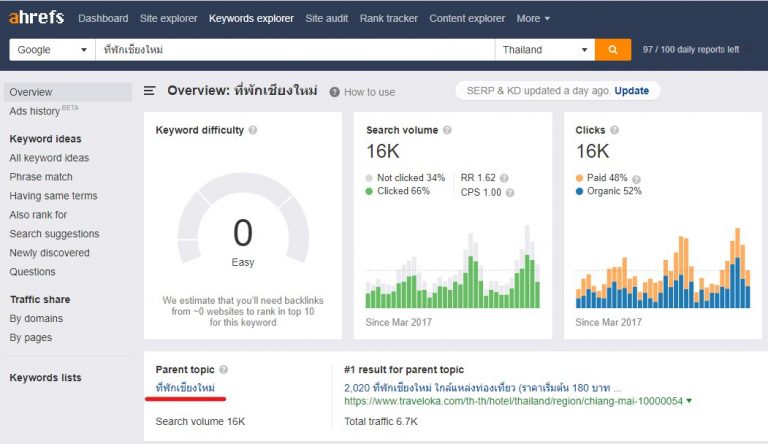Click the ahrefs logo
The image size is (768, 444).
37,18
